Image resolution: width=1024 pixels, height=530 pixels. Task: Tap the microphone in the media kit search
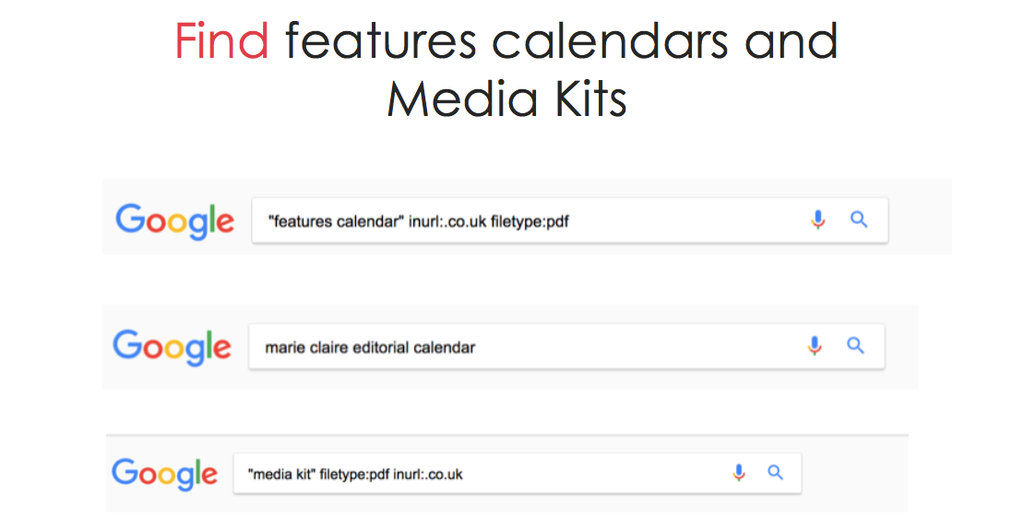[739, 473]
